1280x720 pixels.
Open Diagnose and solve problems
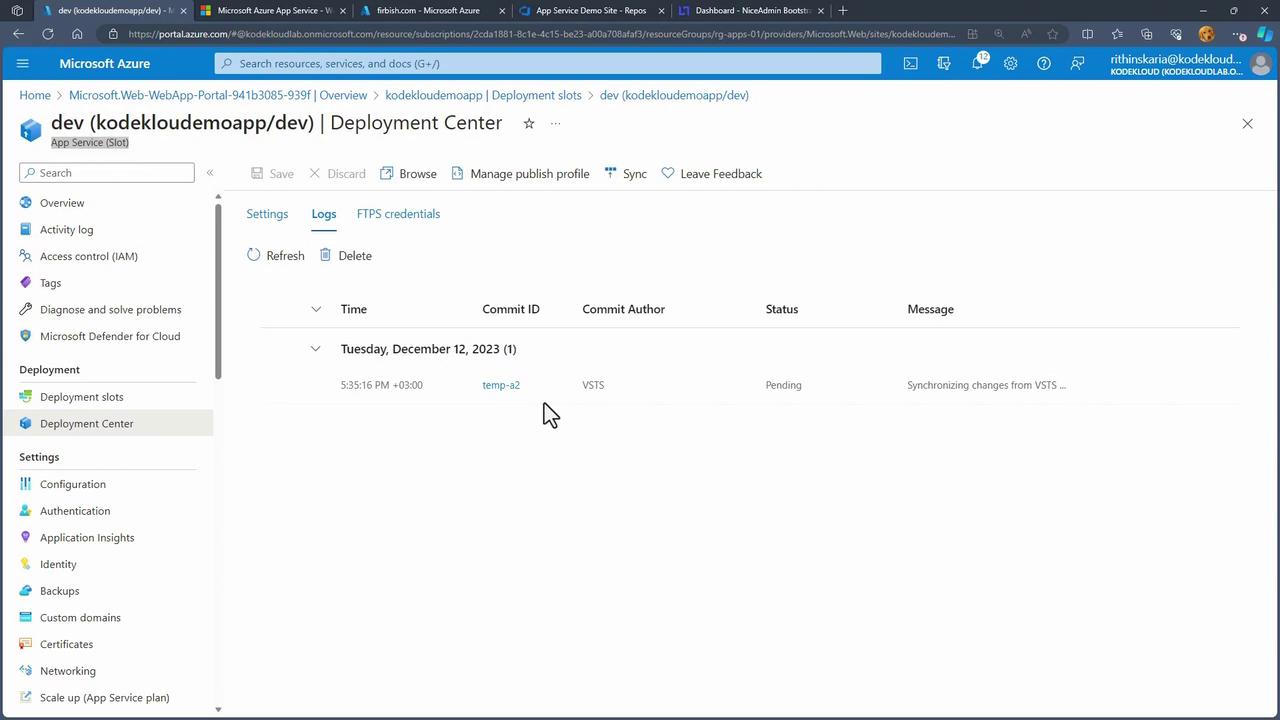(x=110, y=310)
